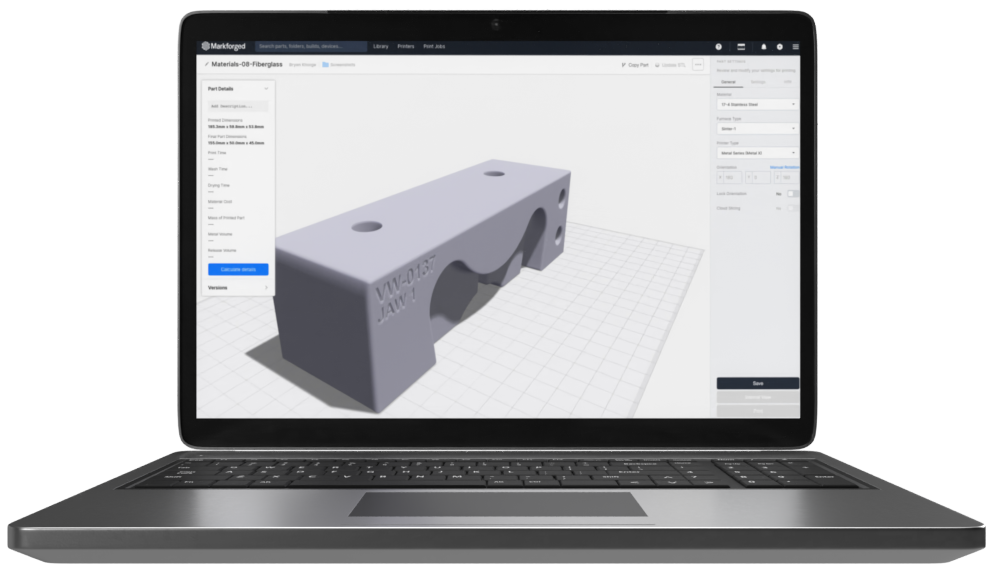Open the three-dot more options button

point(698,64)
